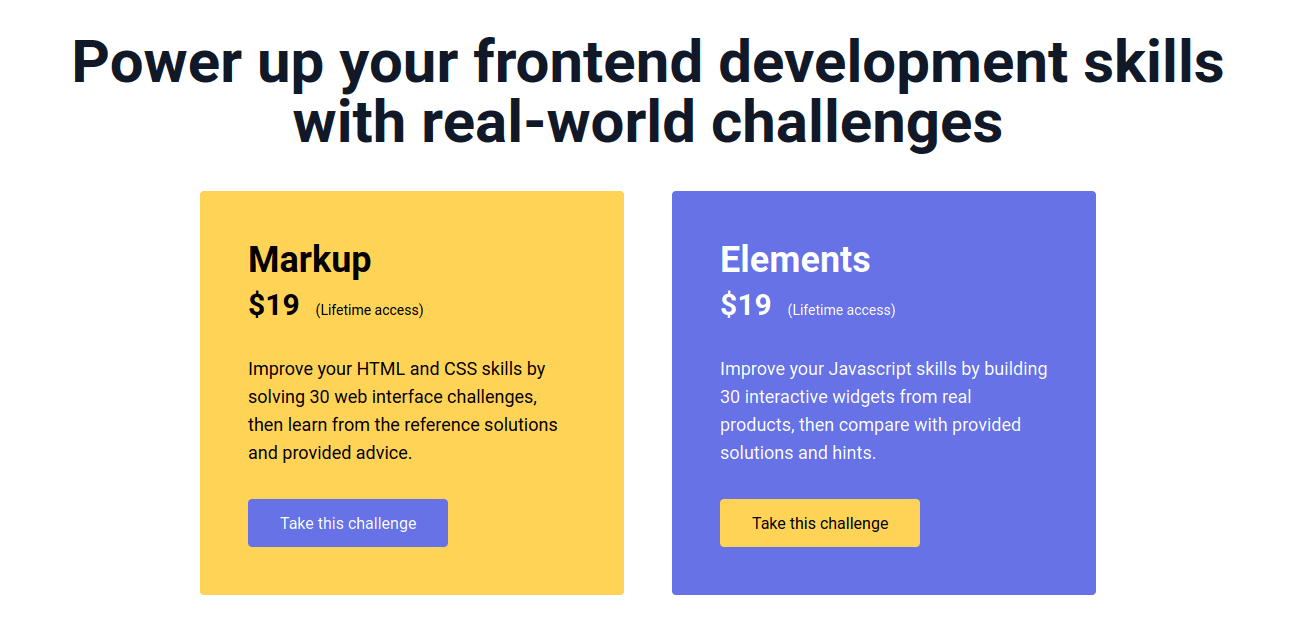Screen dimensions: 1294x644
Task: Click 'Improve your HTML and CSS skills' text
Action: [396, 369]
